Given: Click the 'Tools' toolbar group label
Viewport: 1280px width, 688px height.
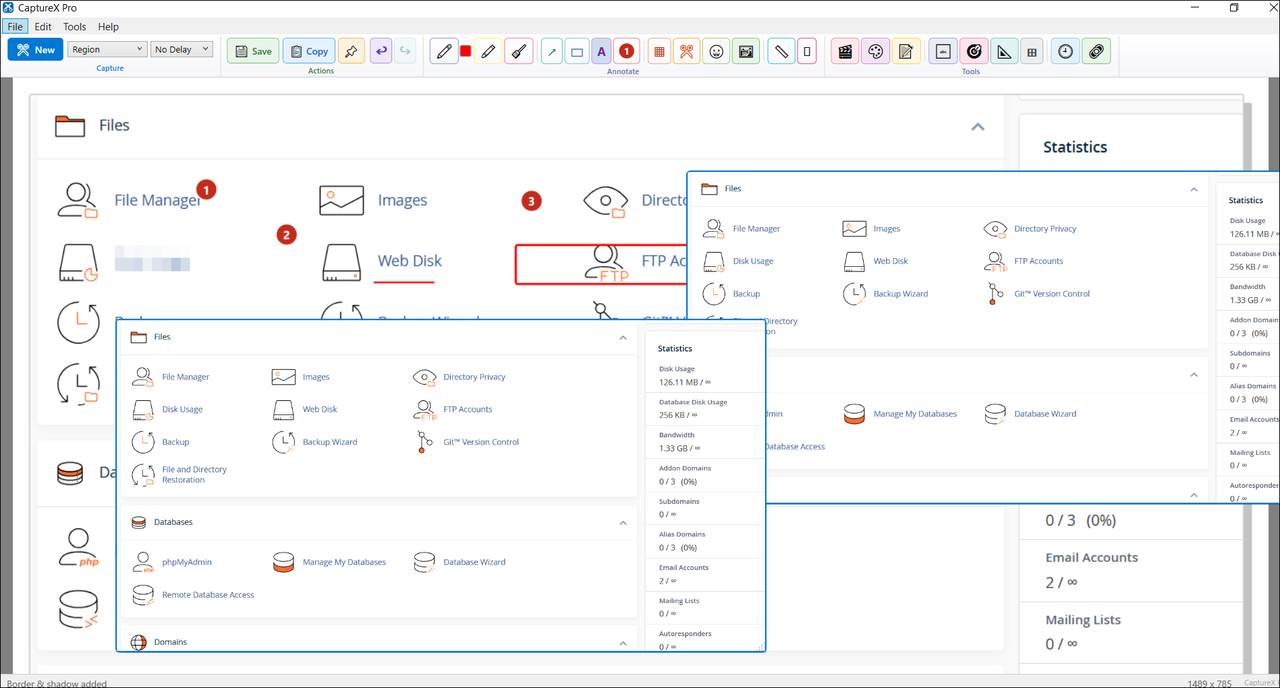Looking at the screenshot, I should tap(971, 71).
